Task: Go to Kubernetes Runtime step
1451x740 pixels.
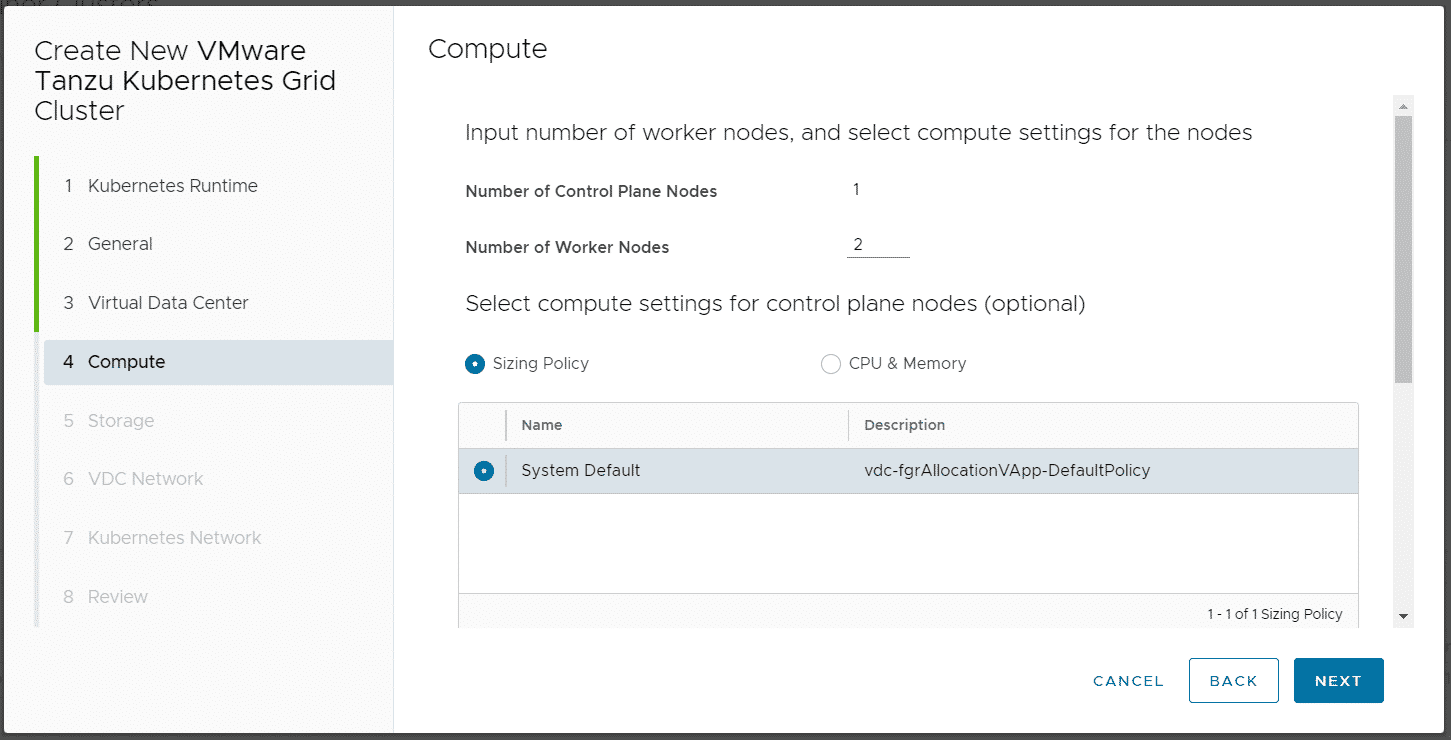Action: (x=172, y=186)
